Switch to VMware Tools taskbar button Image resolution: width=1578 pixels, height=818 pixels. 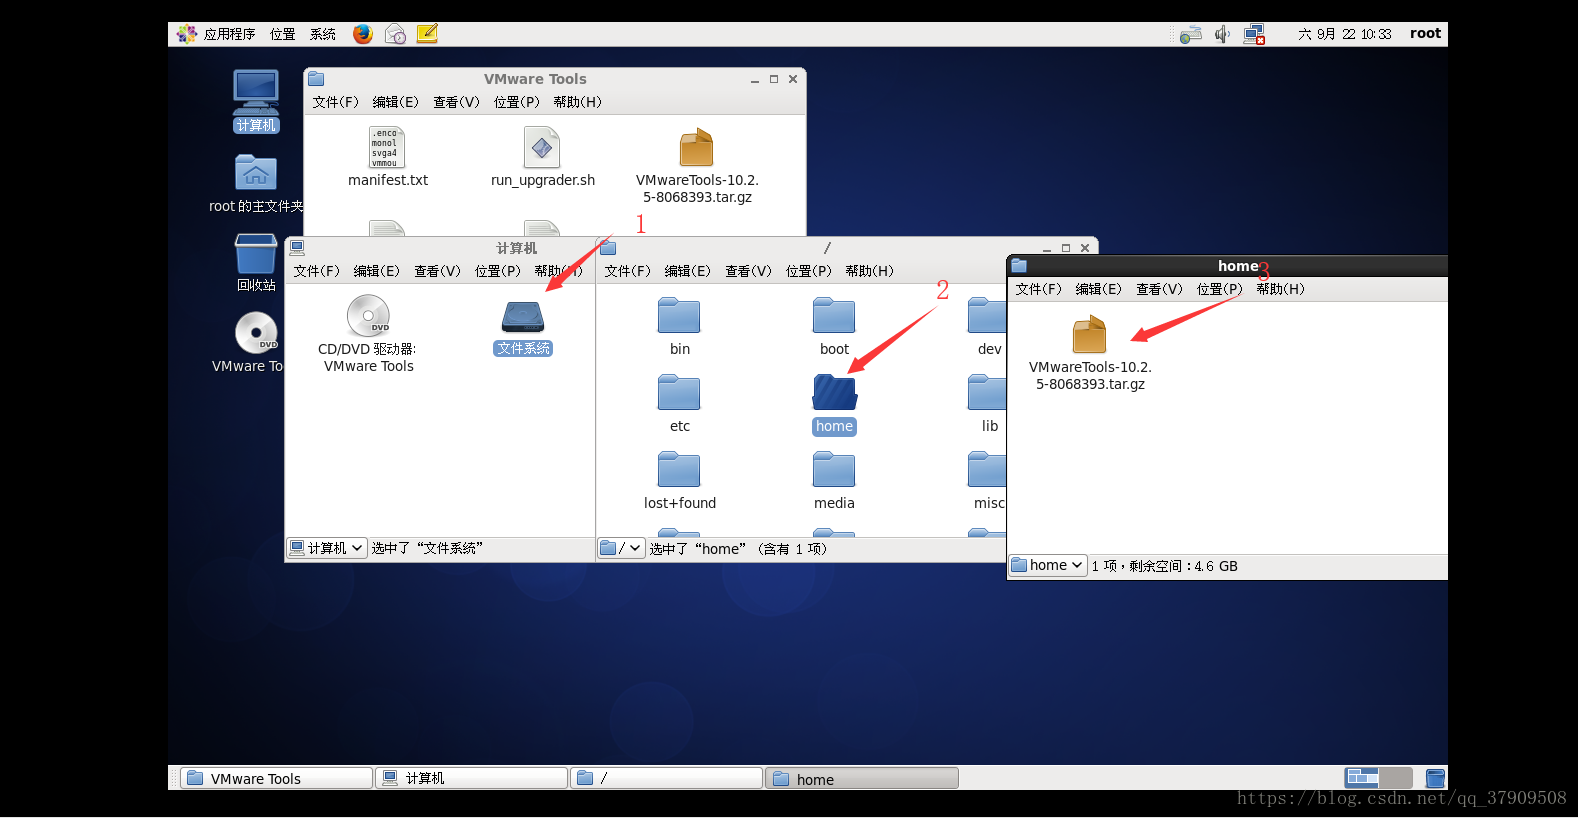coord(276,778)
